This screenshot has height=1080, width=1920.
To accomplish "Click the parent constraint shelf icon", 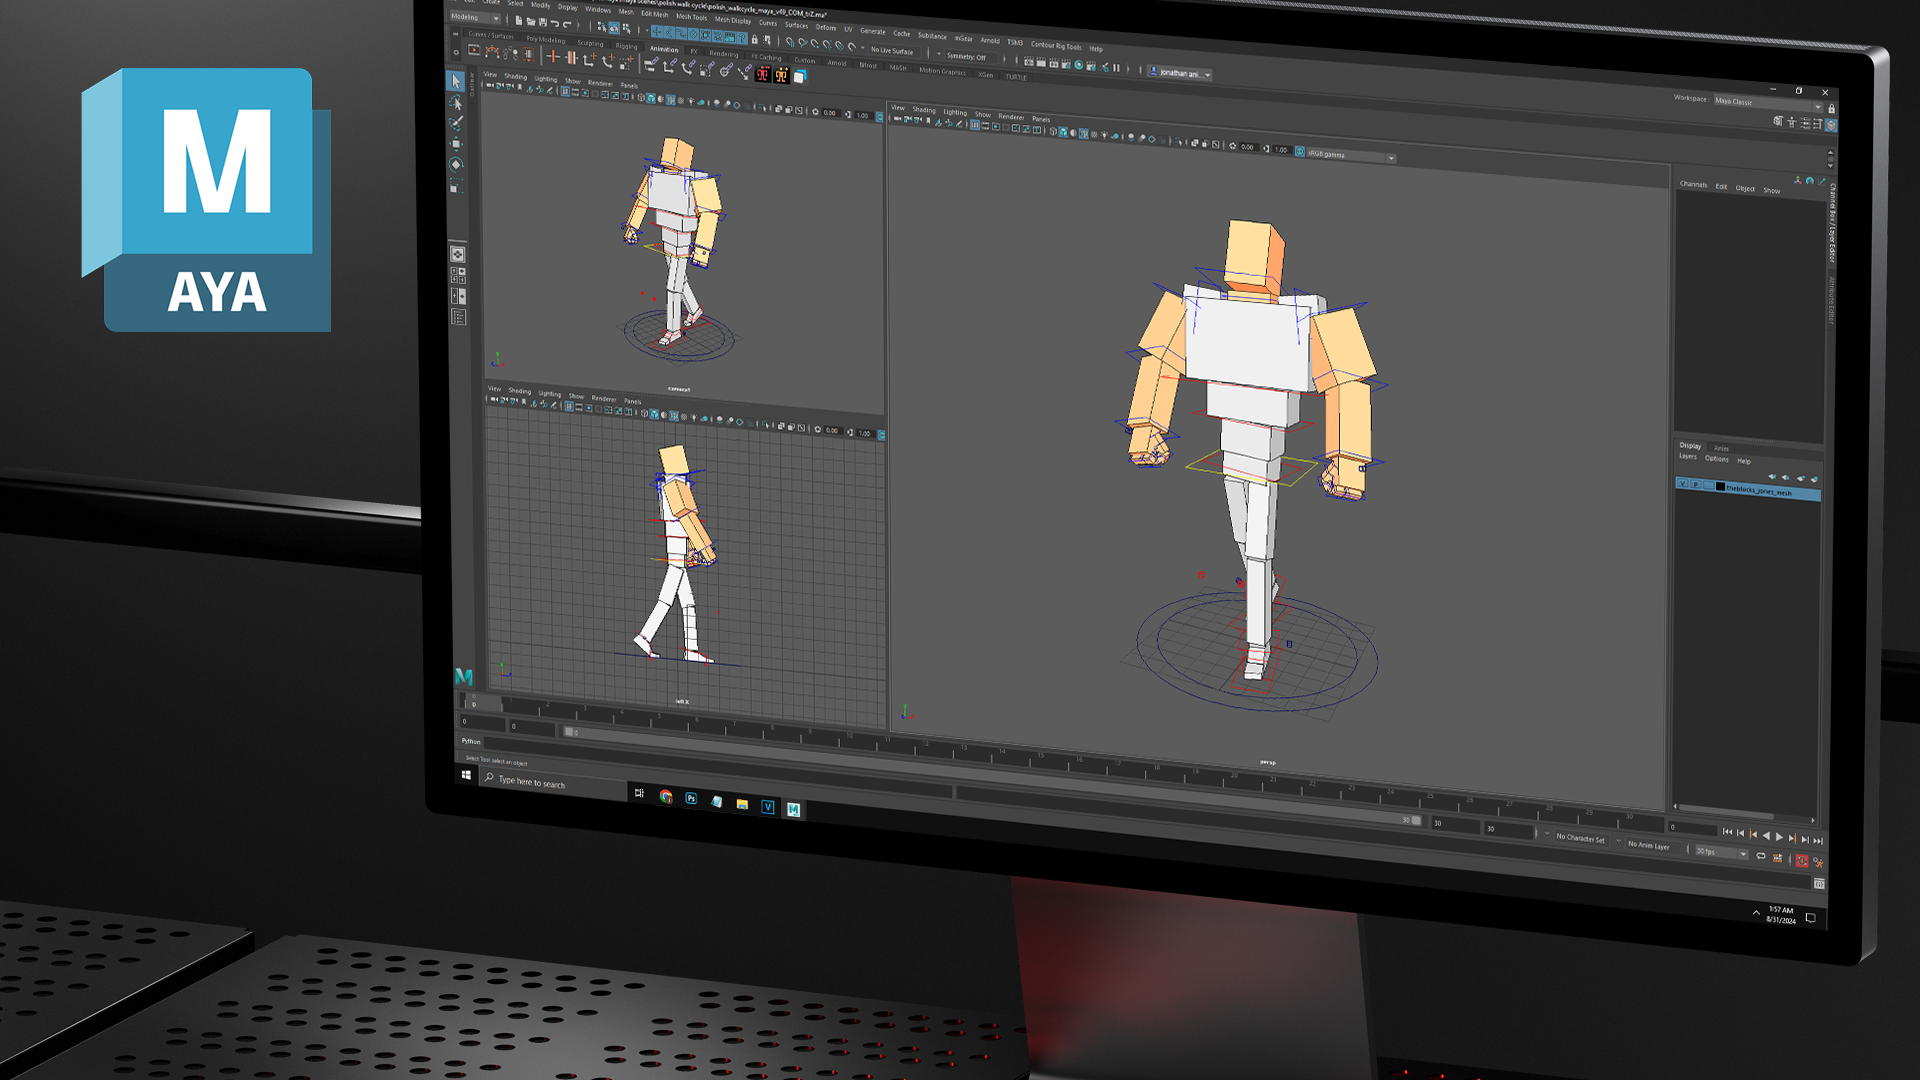I will [x=651, y=64].
